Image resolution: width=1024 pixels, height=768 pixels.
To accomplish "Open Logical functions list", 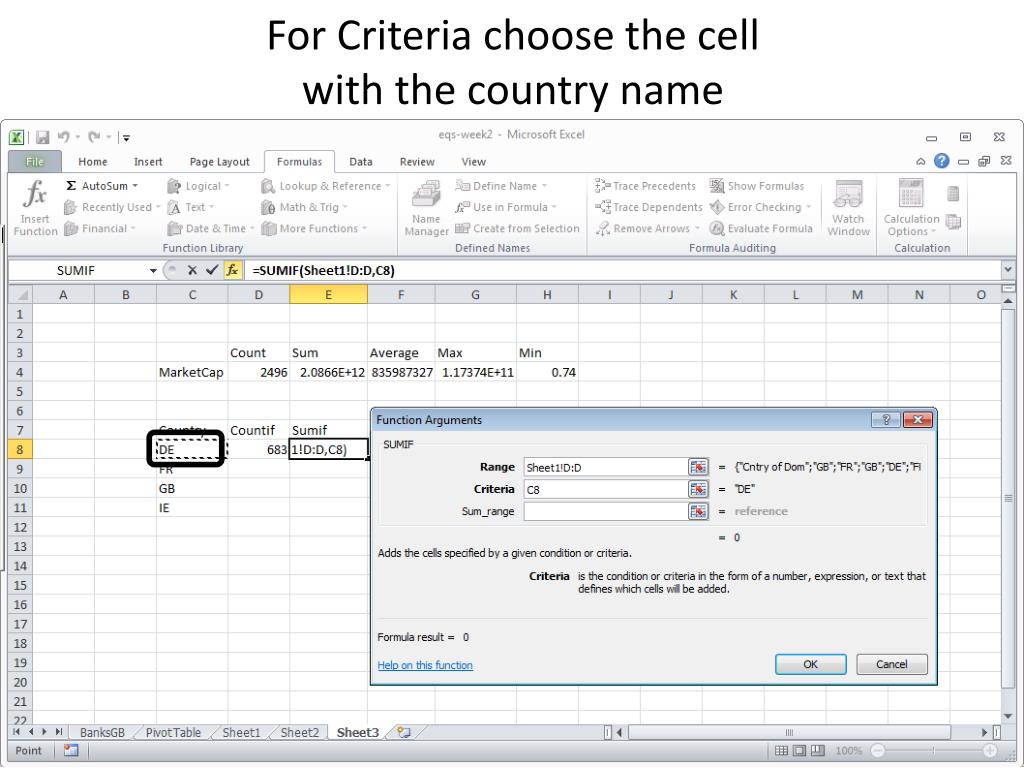I will pyautogui.click(x=198, y=186).
